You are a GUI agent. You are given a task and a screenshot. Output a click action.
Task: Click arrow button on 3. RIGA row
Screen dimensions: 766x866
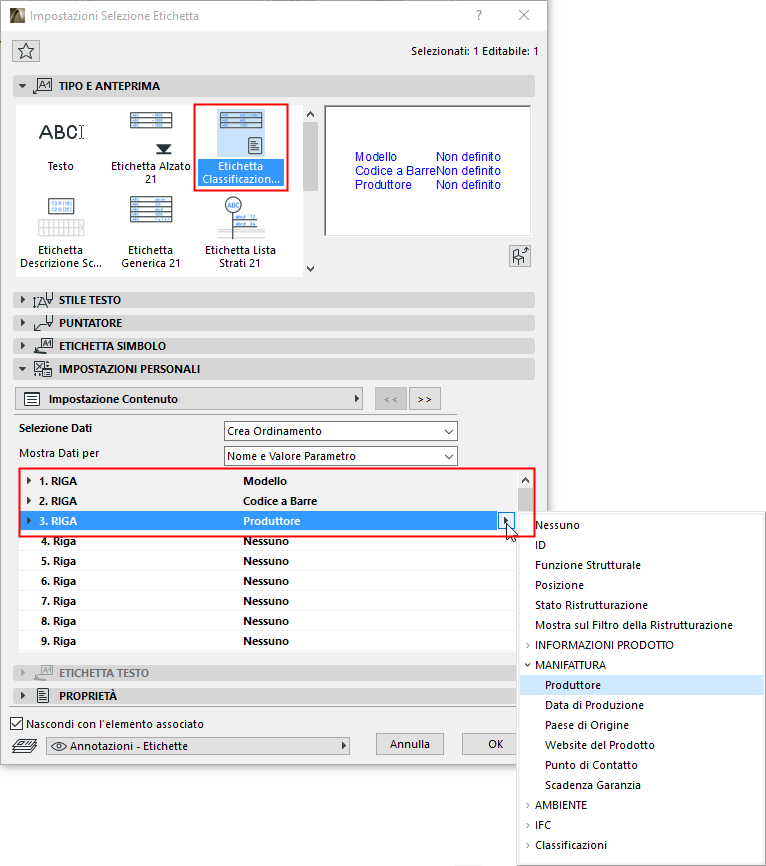pyautogui.click(x=506, y=520)
